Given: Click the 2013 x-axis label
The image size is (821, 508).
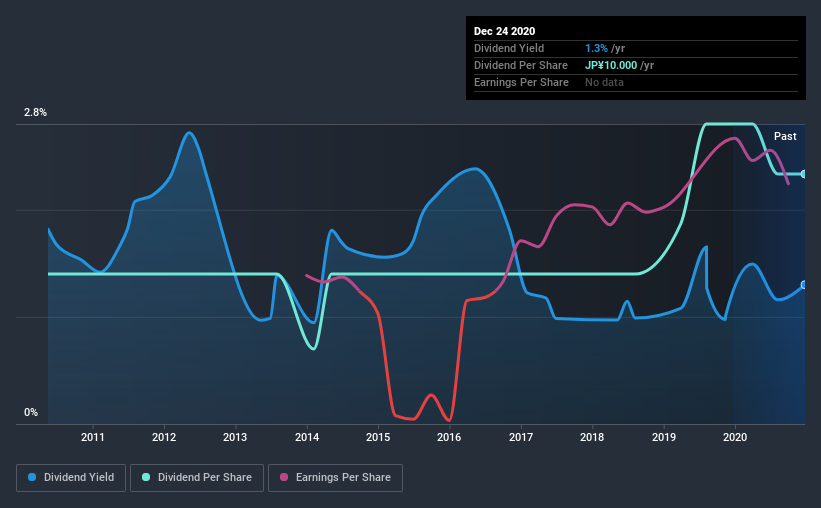Looking at the screenshot, I should [235, 437].
